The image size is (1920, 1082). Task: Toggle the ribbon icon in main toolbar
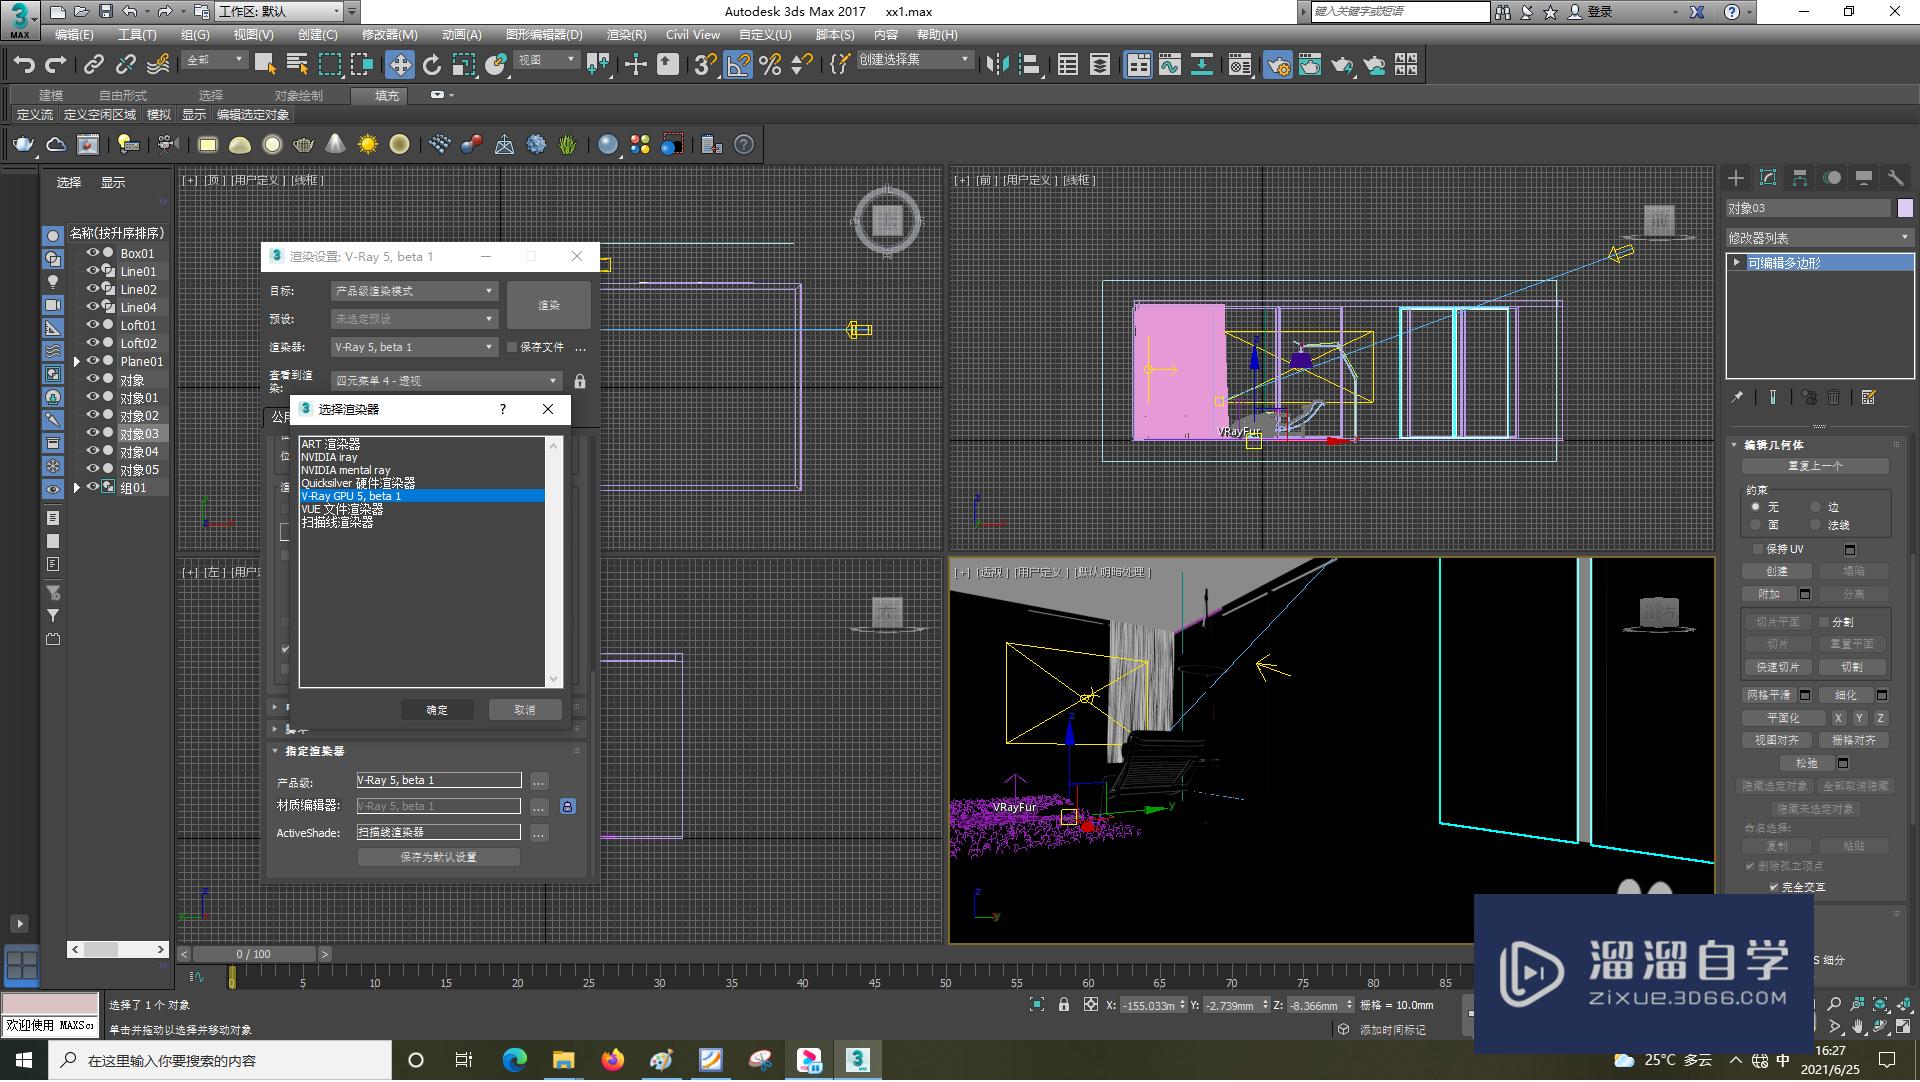1138,65
